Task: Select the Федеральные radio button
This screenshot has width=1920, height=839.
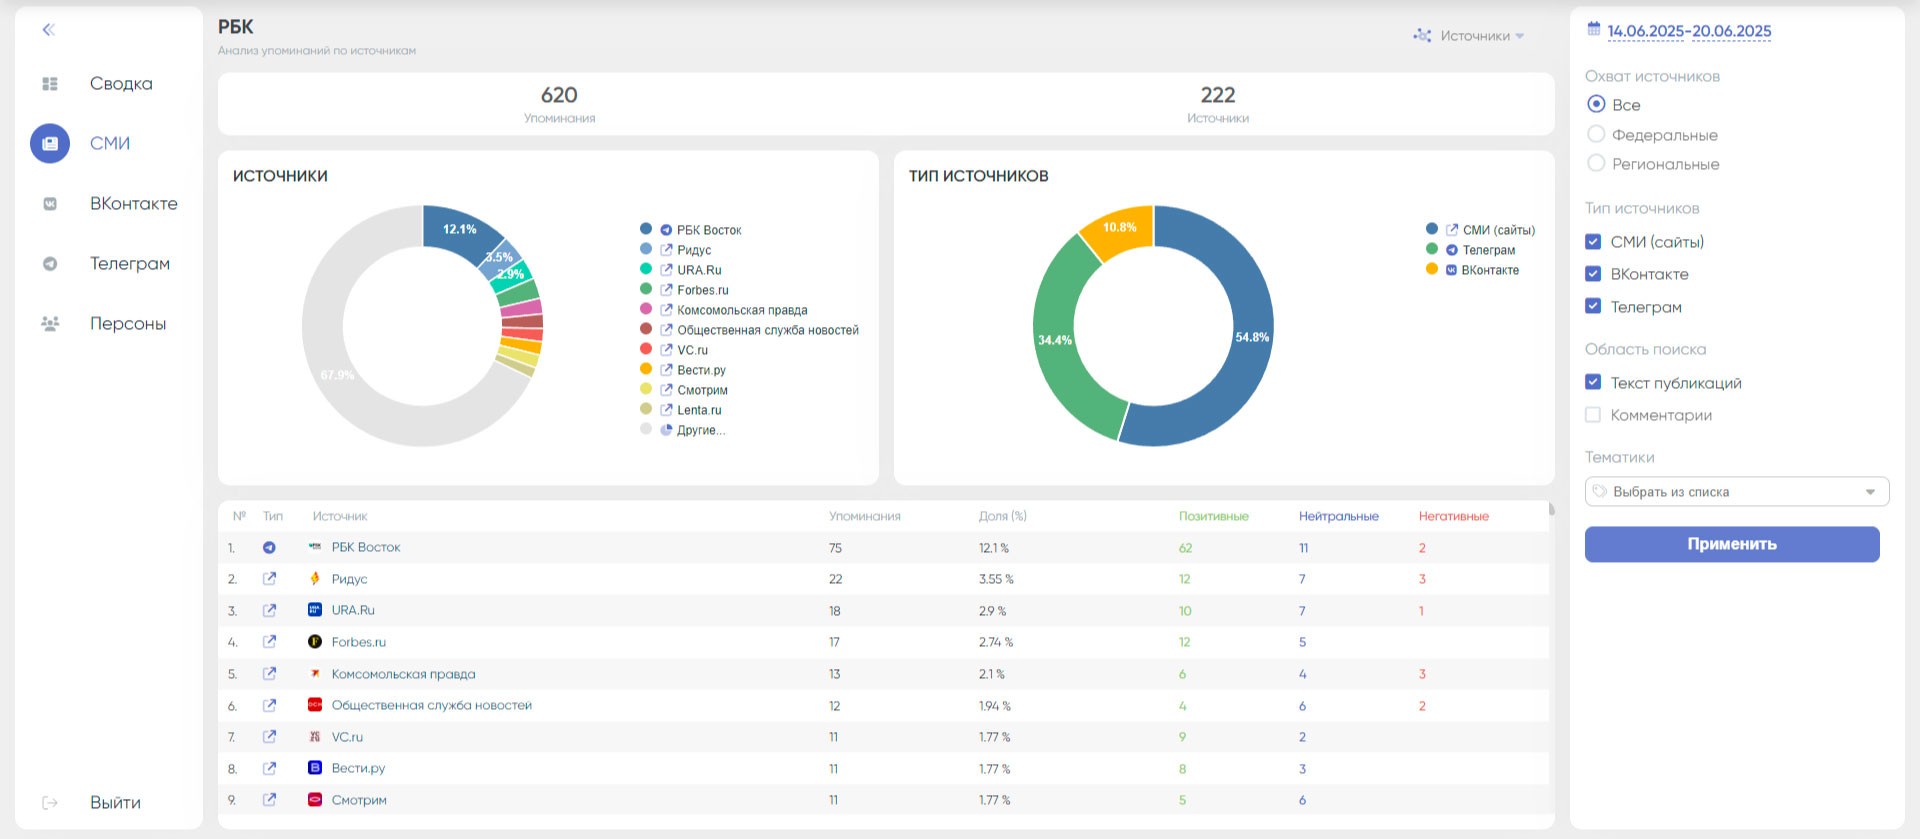Action: point(1596,134)
